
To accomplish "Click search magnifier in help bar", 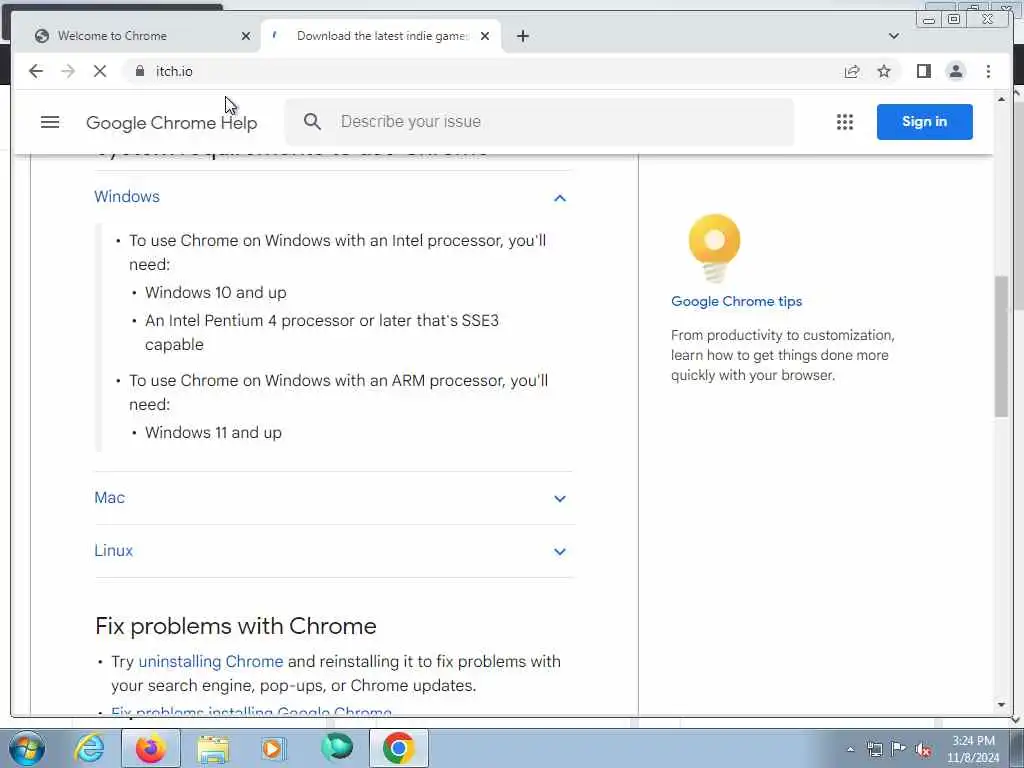I will (x=312, y=121).
